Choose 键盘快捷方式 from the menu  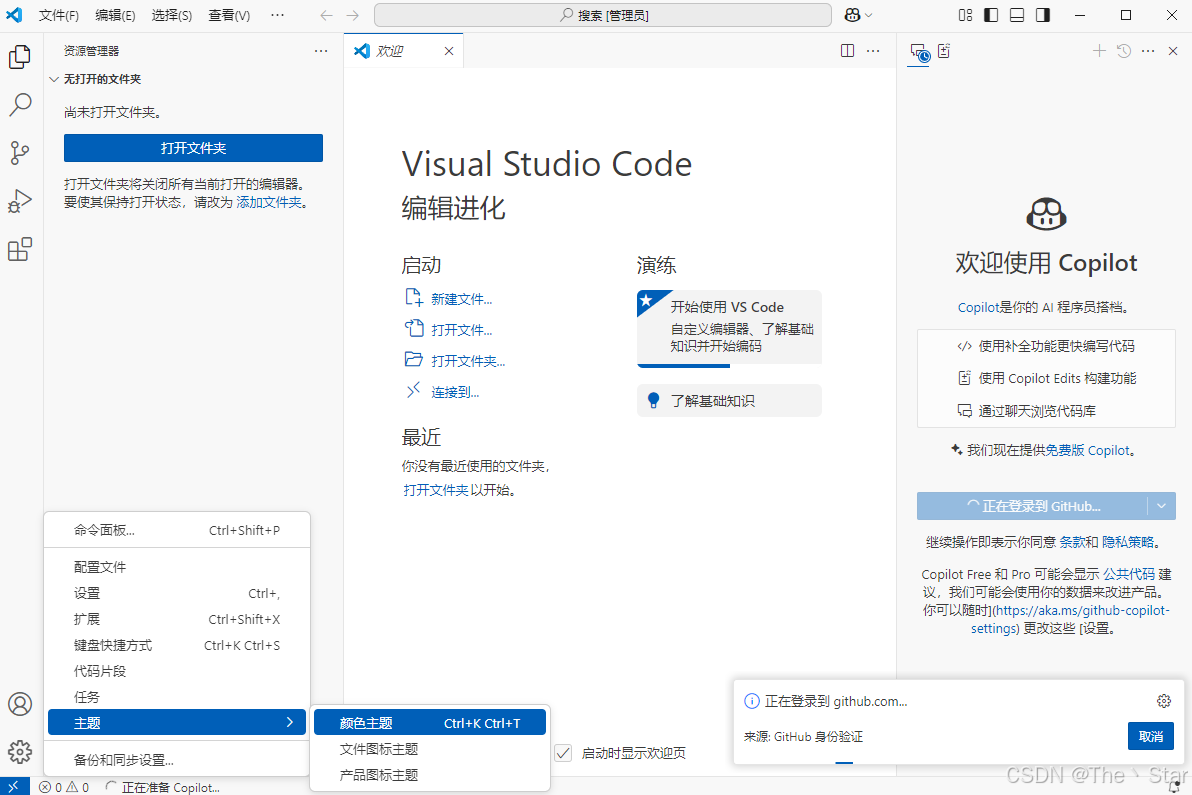tap(176, 645)
